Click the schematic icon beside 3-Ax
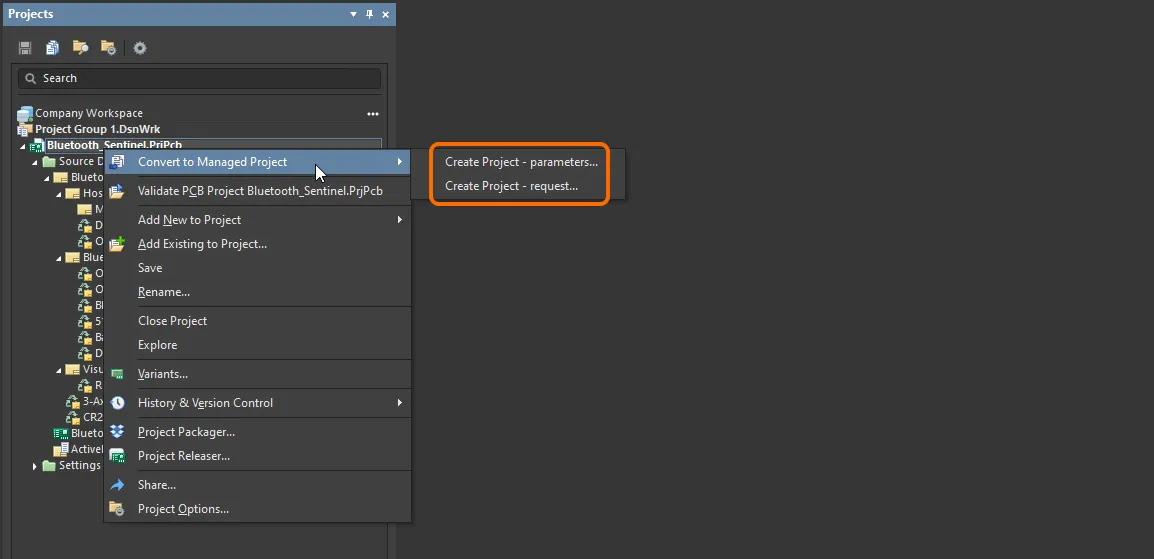This screenshot has height=559, width=1154. point(73,402)
